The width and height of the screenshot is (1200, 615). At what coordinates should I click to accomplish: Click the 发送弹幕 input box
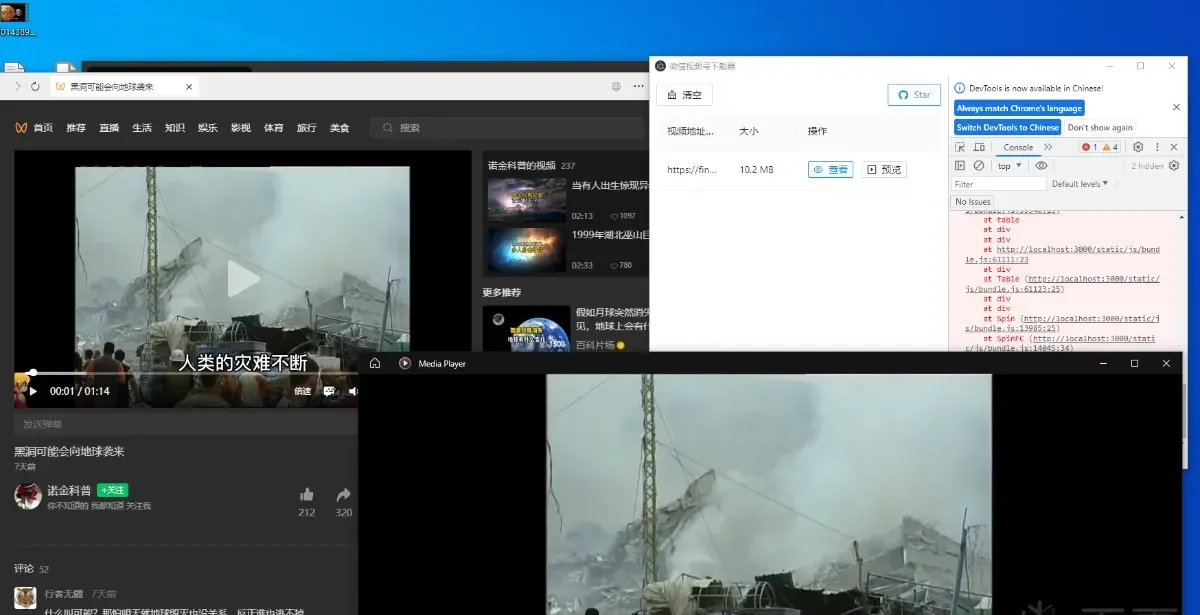186,424
